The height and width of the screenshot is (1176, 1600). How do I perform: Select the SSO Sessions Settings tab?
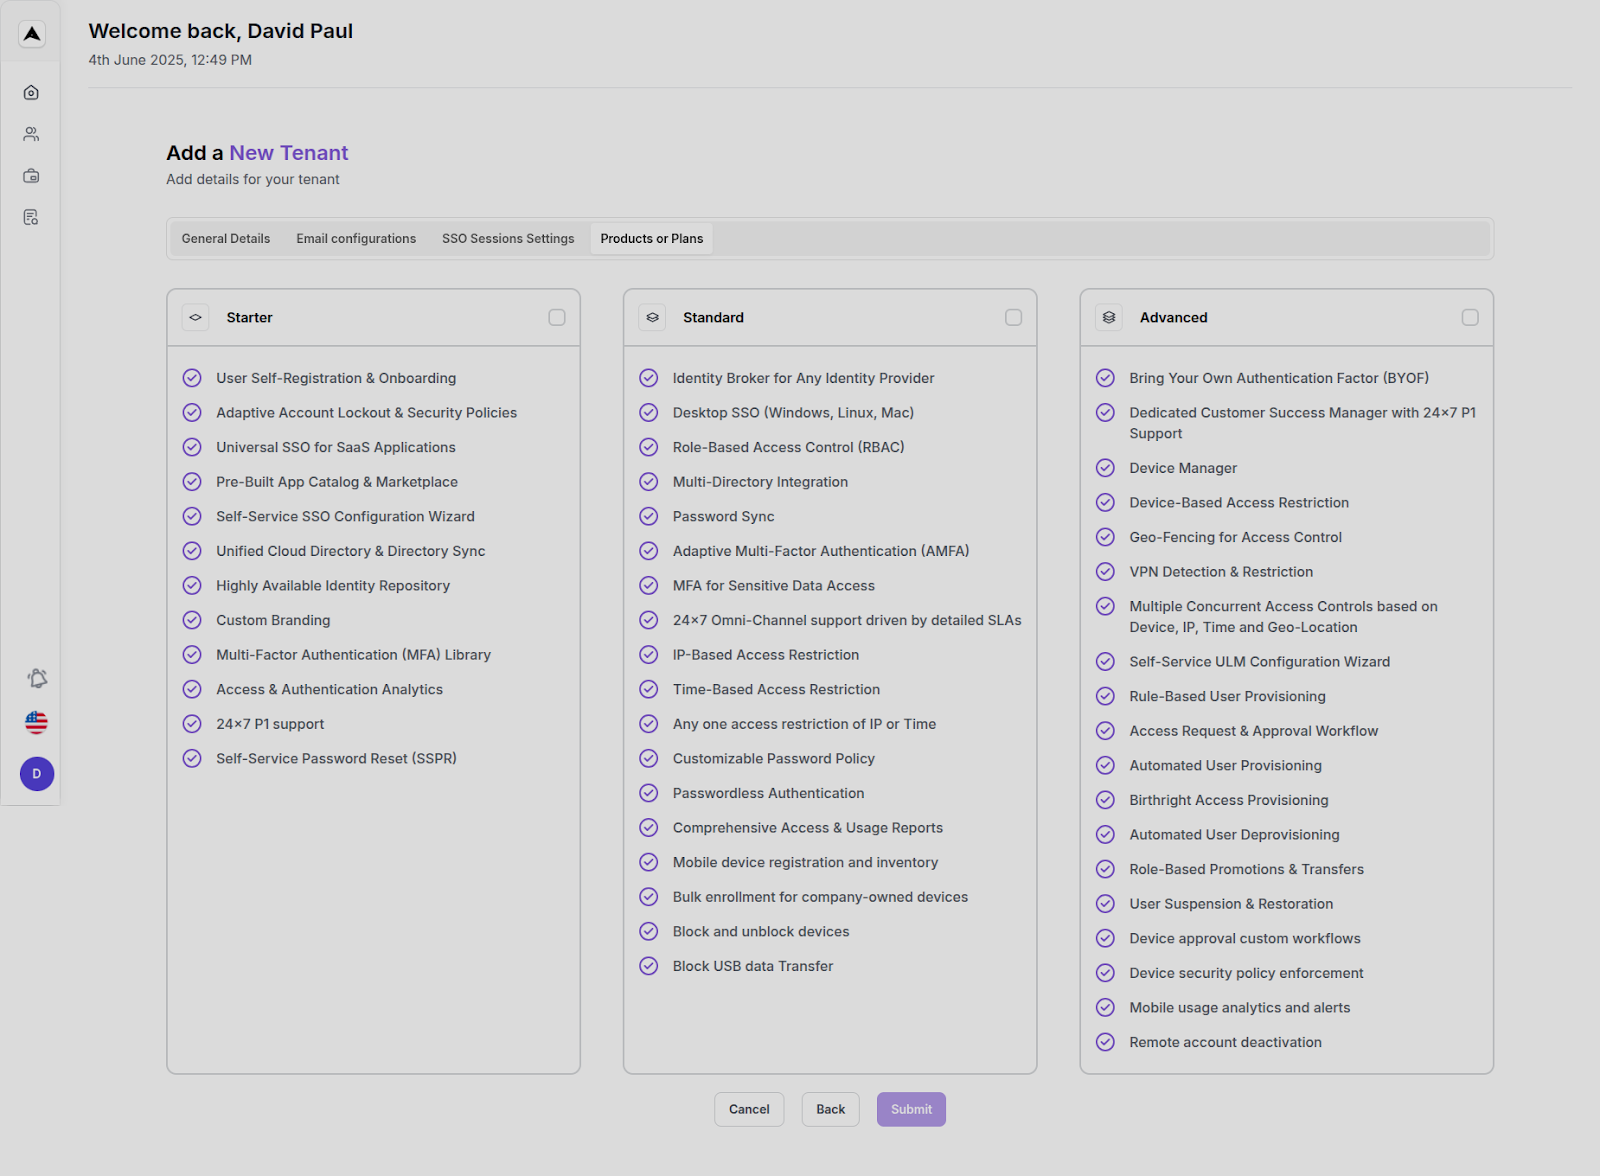click(507, 238)
